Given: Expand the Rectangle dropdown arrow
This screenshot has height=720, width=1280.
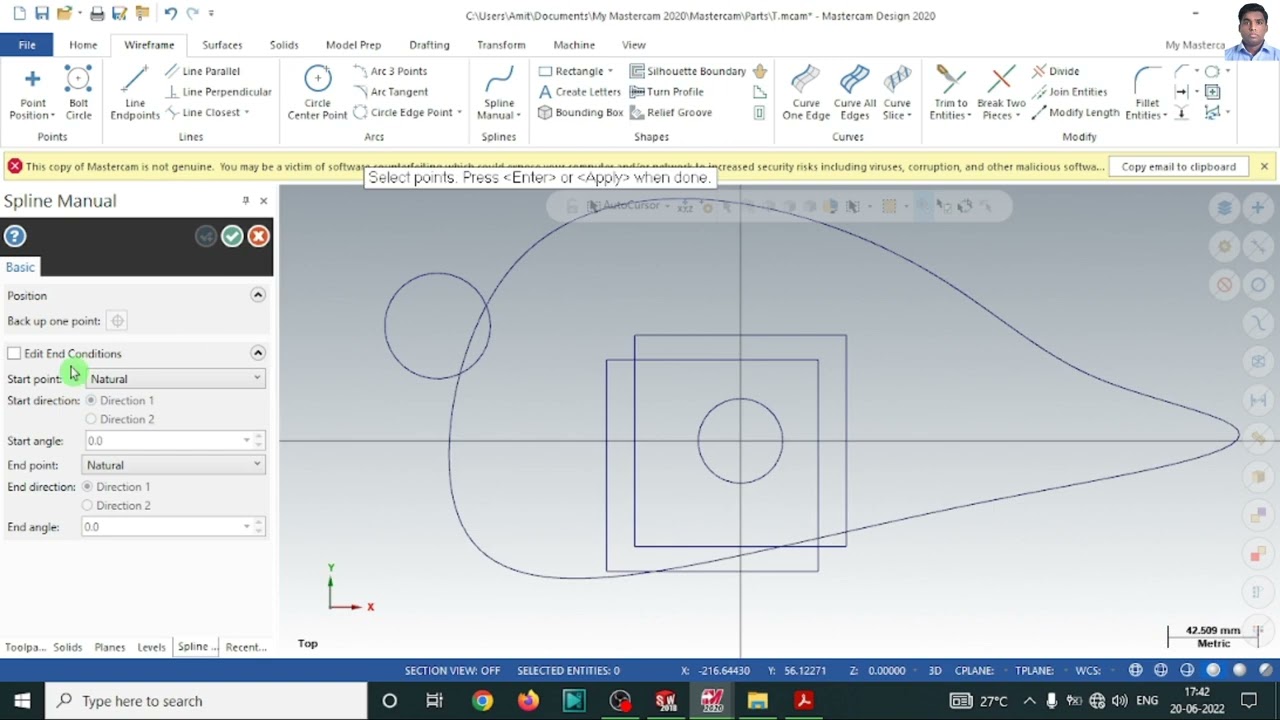Looking at the screenshot, I should pos(610,71).
